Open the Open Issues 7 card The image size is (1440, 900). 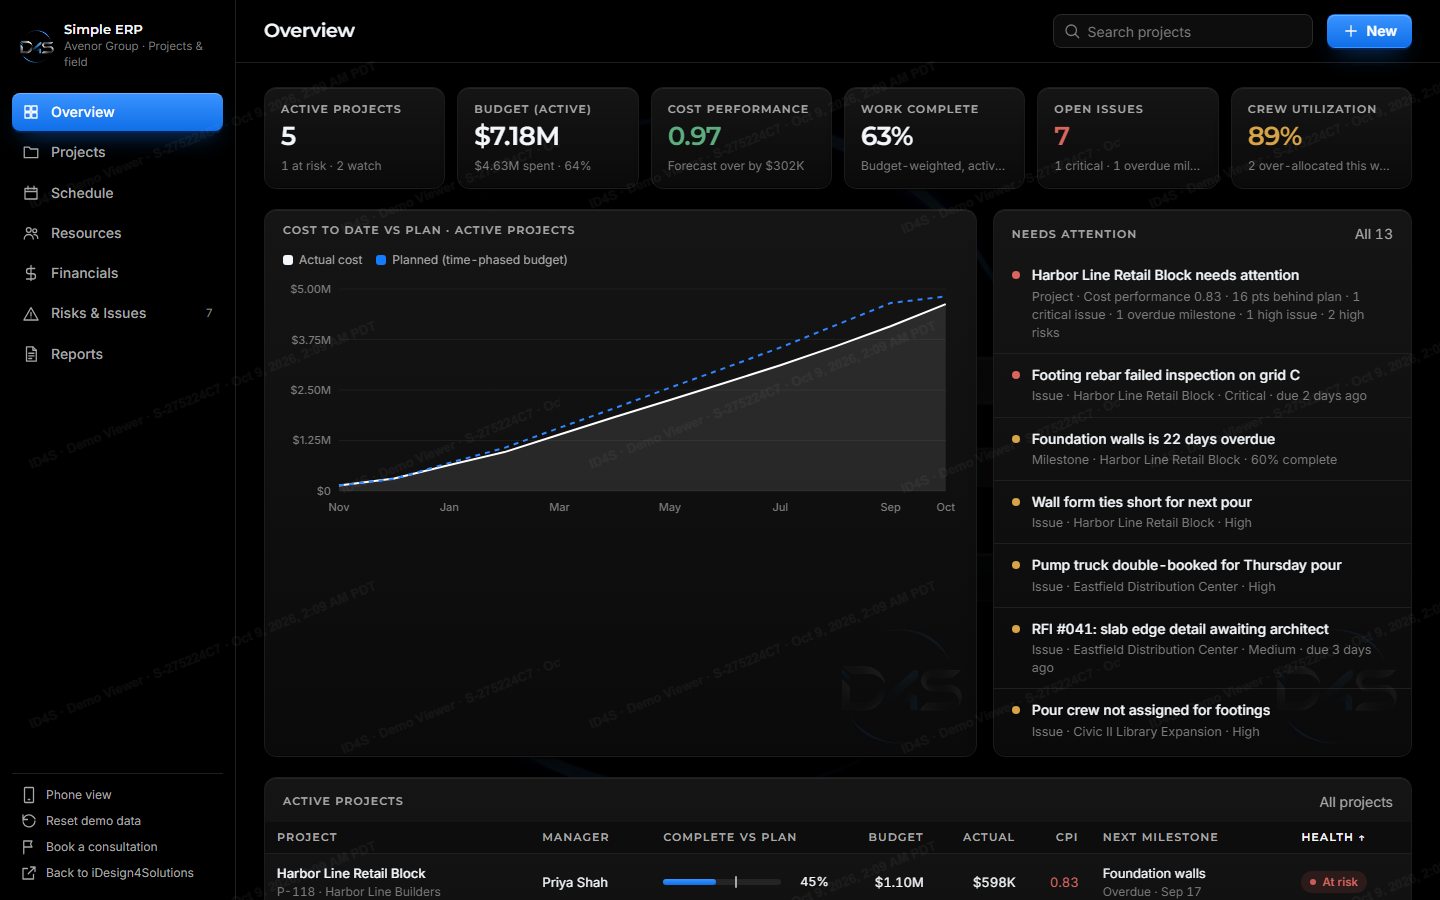[x=1128, y=138]
